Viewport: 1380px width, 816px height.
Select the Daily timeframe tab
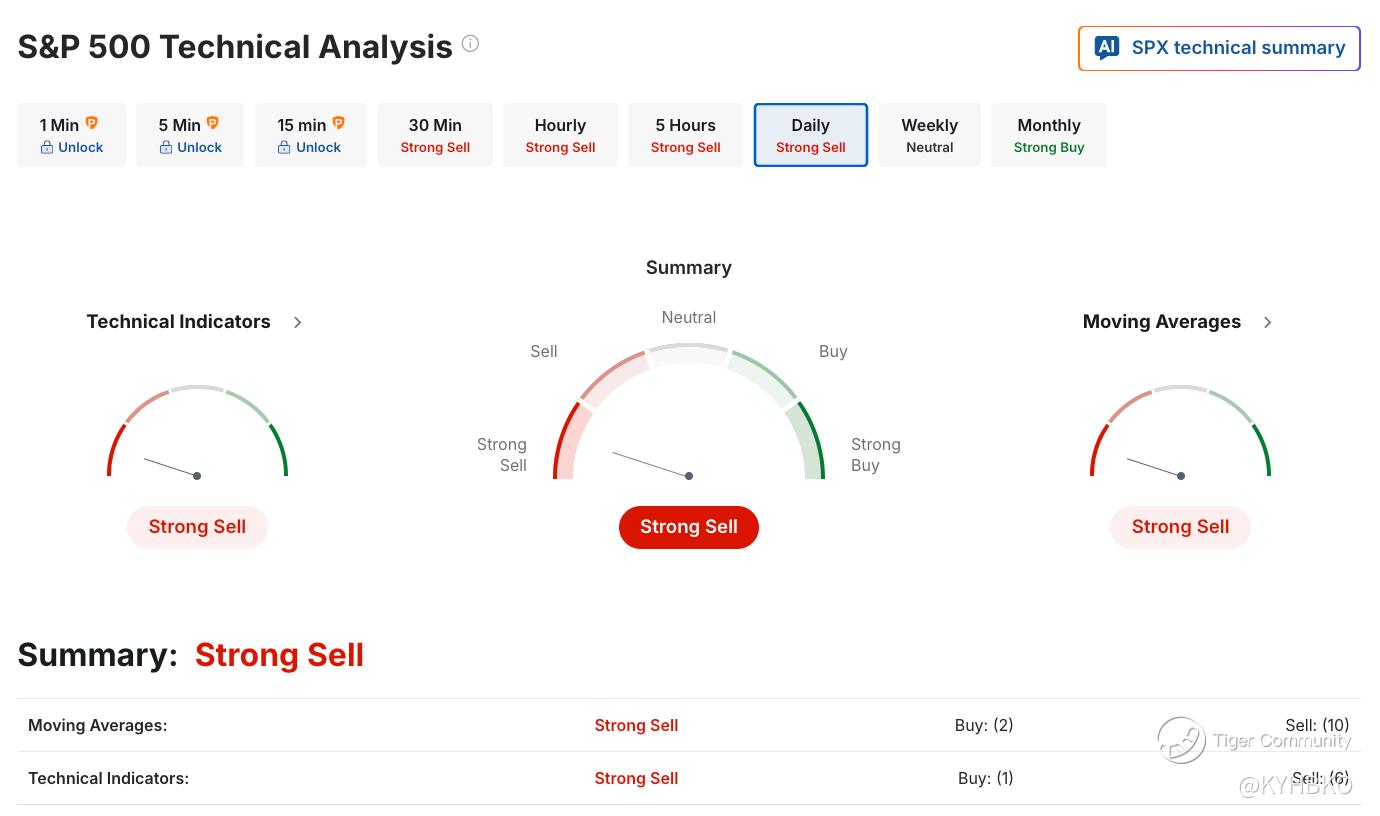point(811,135)
